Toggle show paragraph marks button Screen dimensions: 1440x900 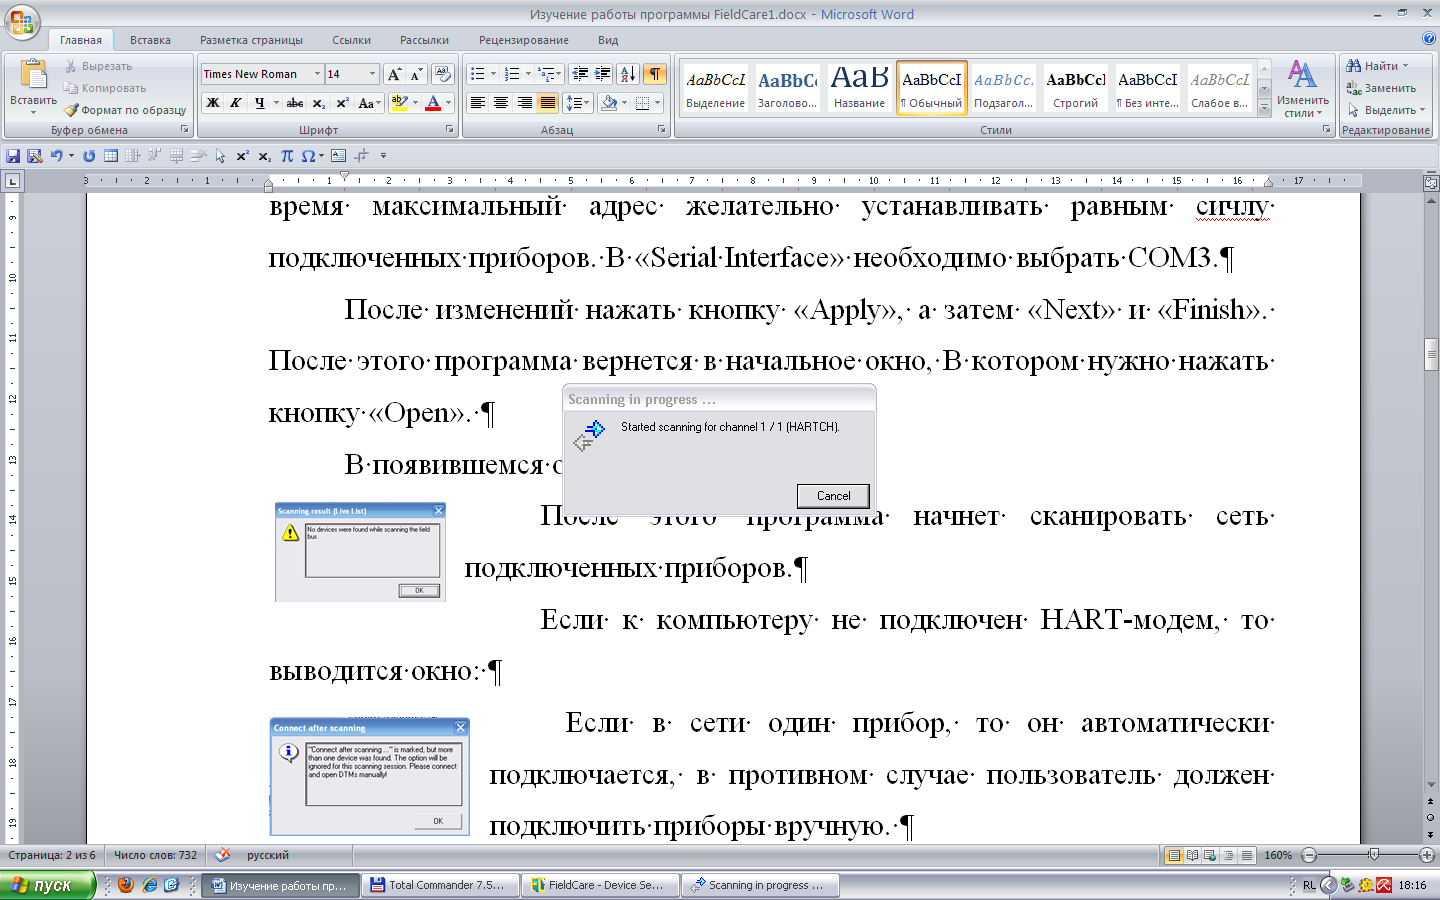pyautogui.click(x=655, y=74)
